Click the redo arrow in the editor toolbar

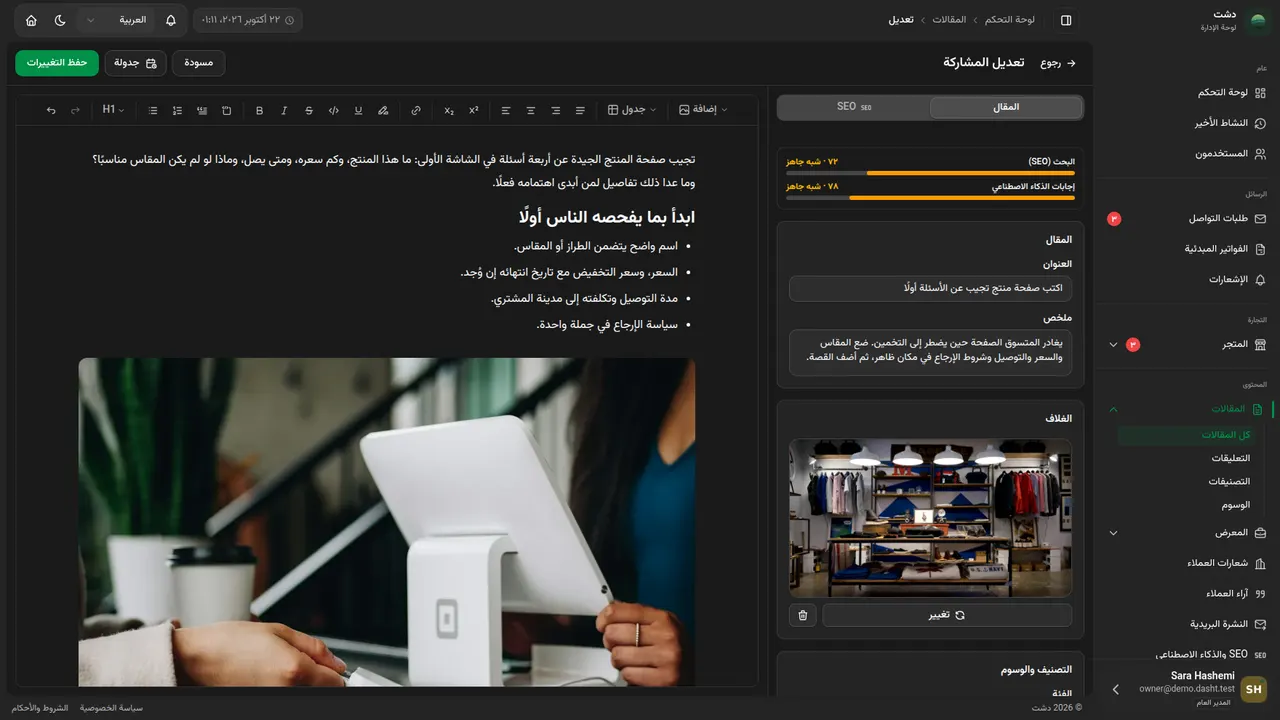coord(75,110)
